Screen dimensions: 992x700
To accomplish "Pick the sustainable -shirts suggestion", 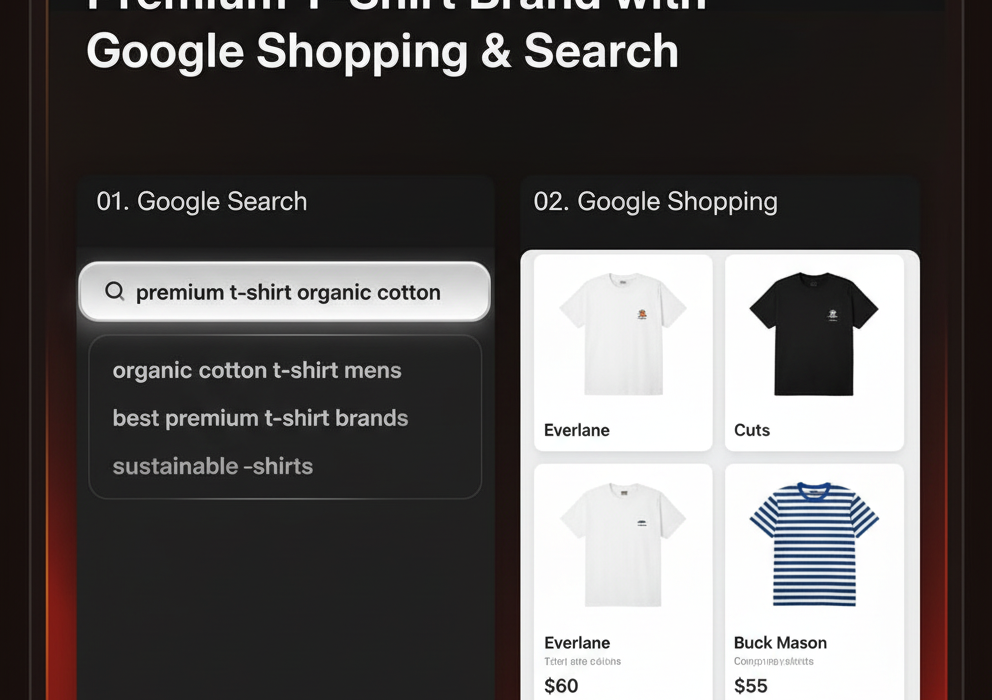I will (213, 466).
